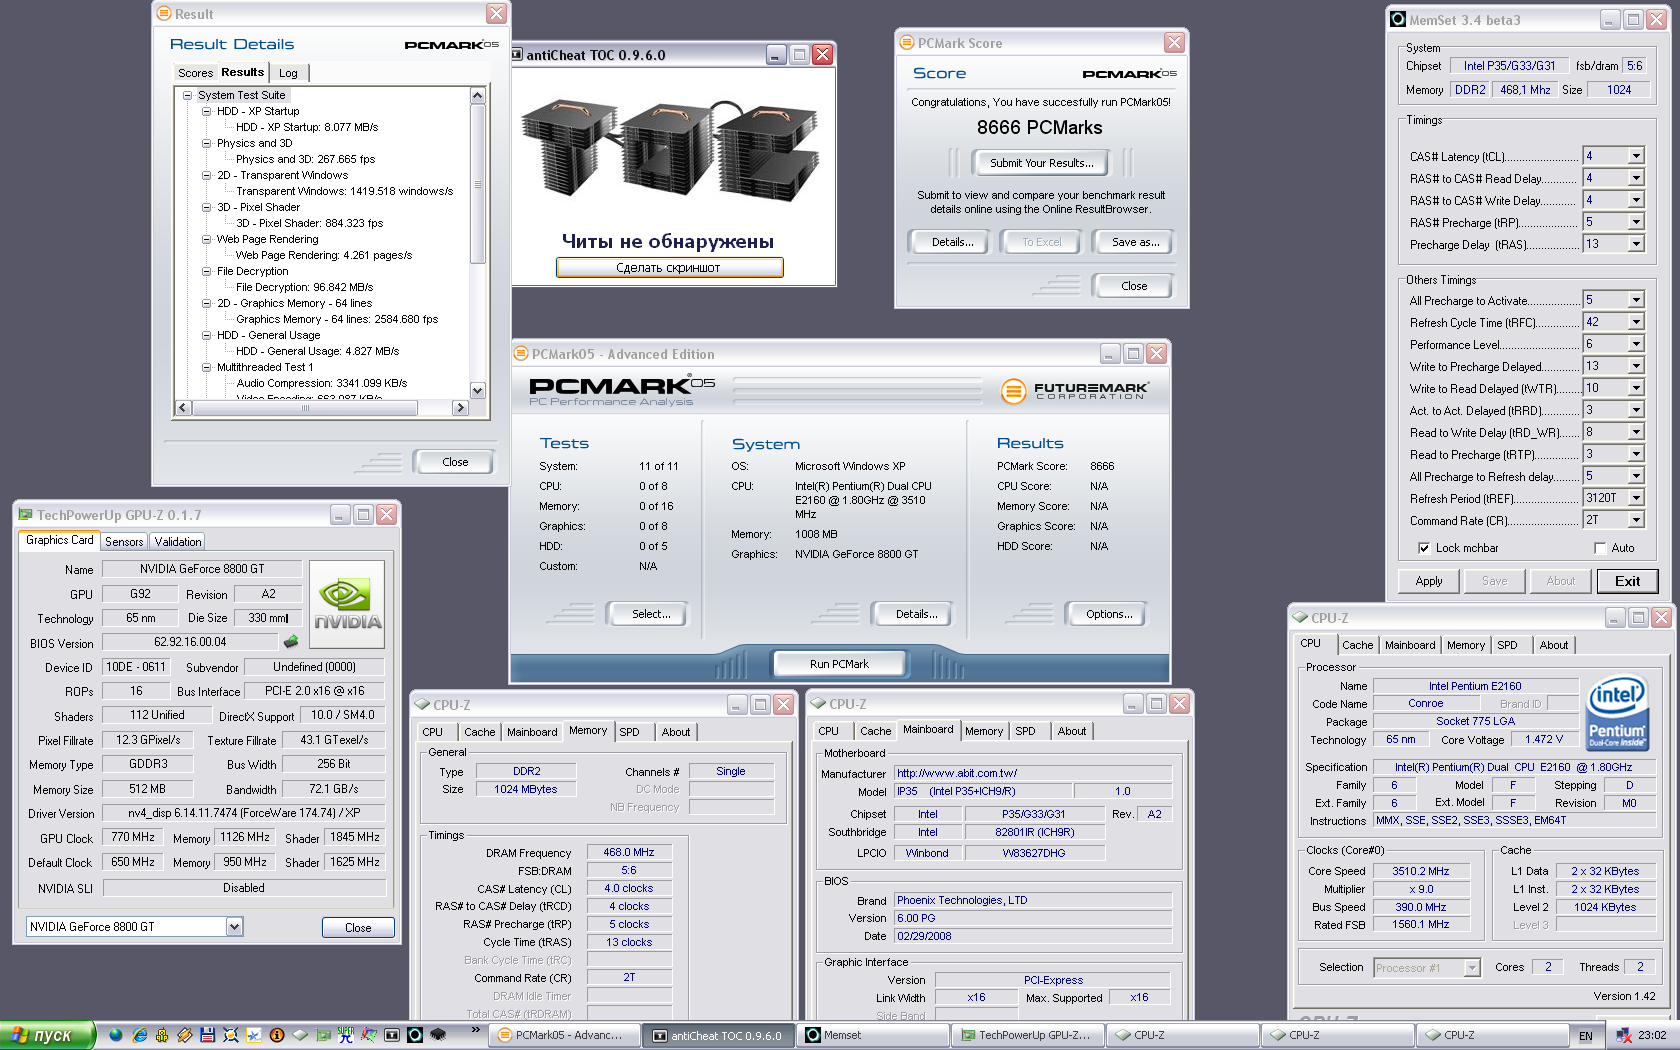Viewport: 1680px width, 1050px height.
Task: Open the SPD tab in the Memory CPU-Z window
Action: pyautogui.click(x=629, y=732)
